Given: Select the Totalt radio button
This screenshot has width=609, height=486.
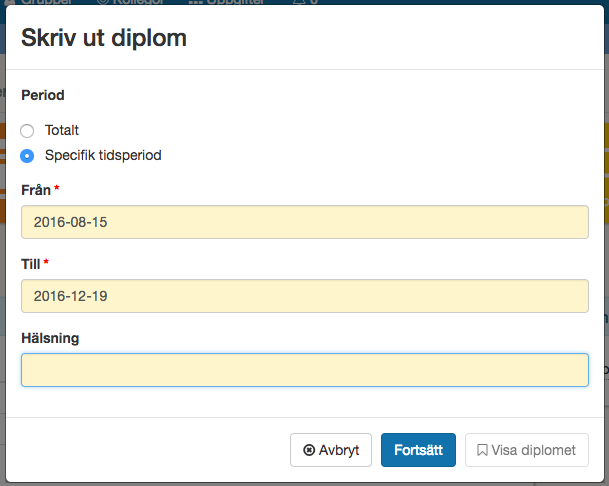Looking at the screenshot, I should tap(27, 131).
